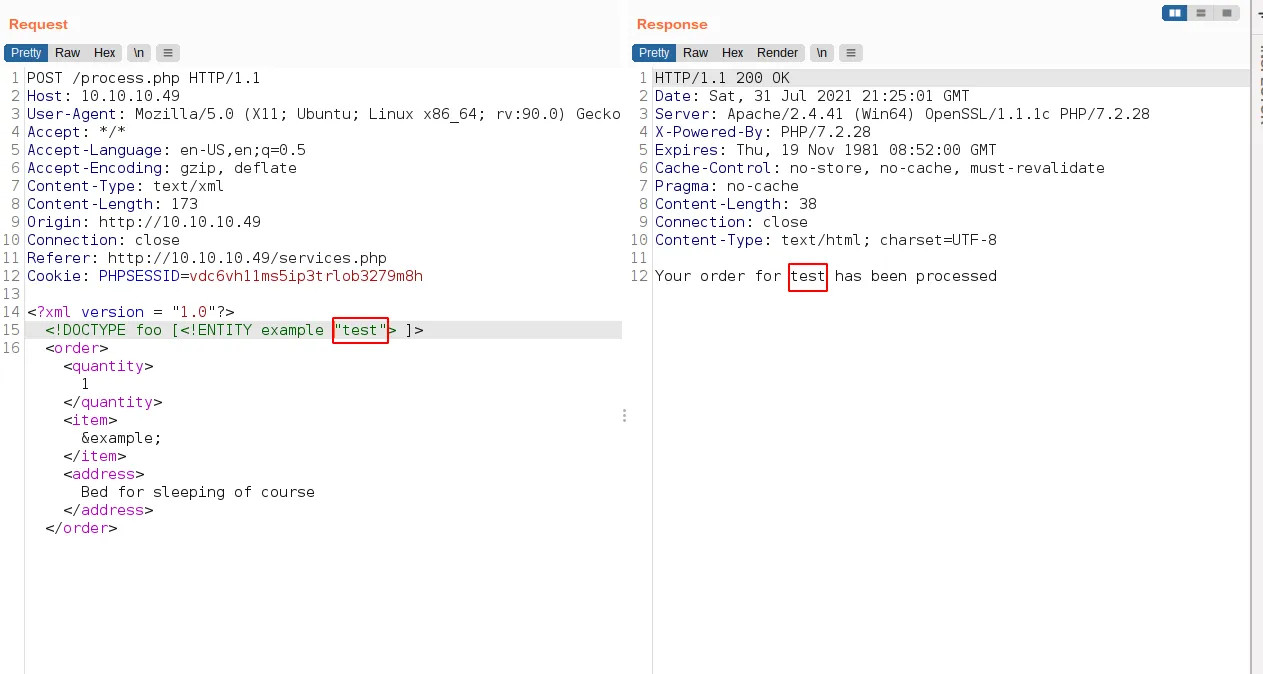Image resolution: width=1263 pixels, height=674 pixels.
Task: Open the Request editor options menu icon
Action: 168,53
